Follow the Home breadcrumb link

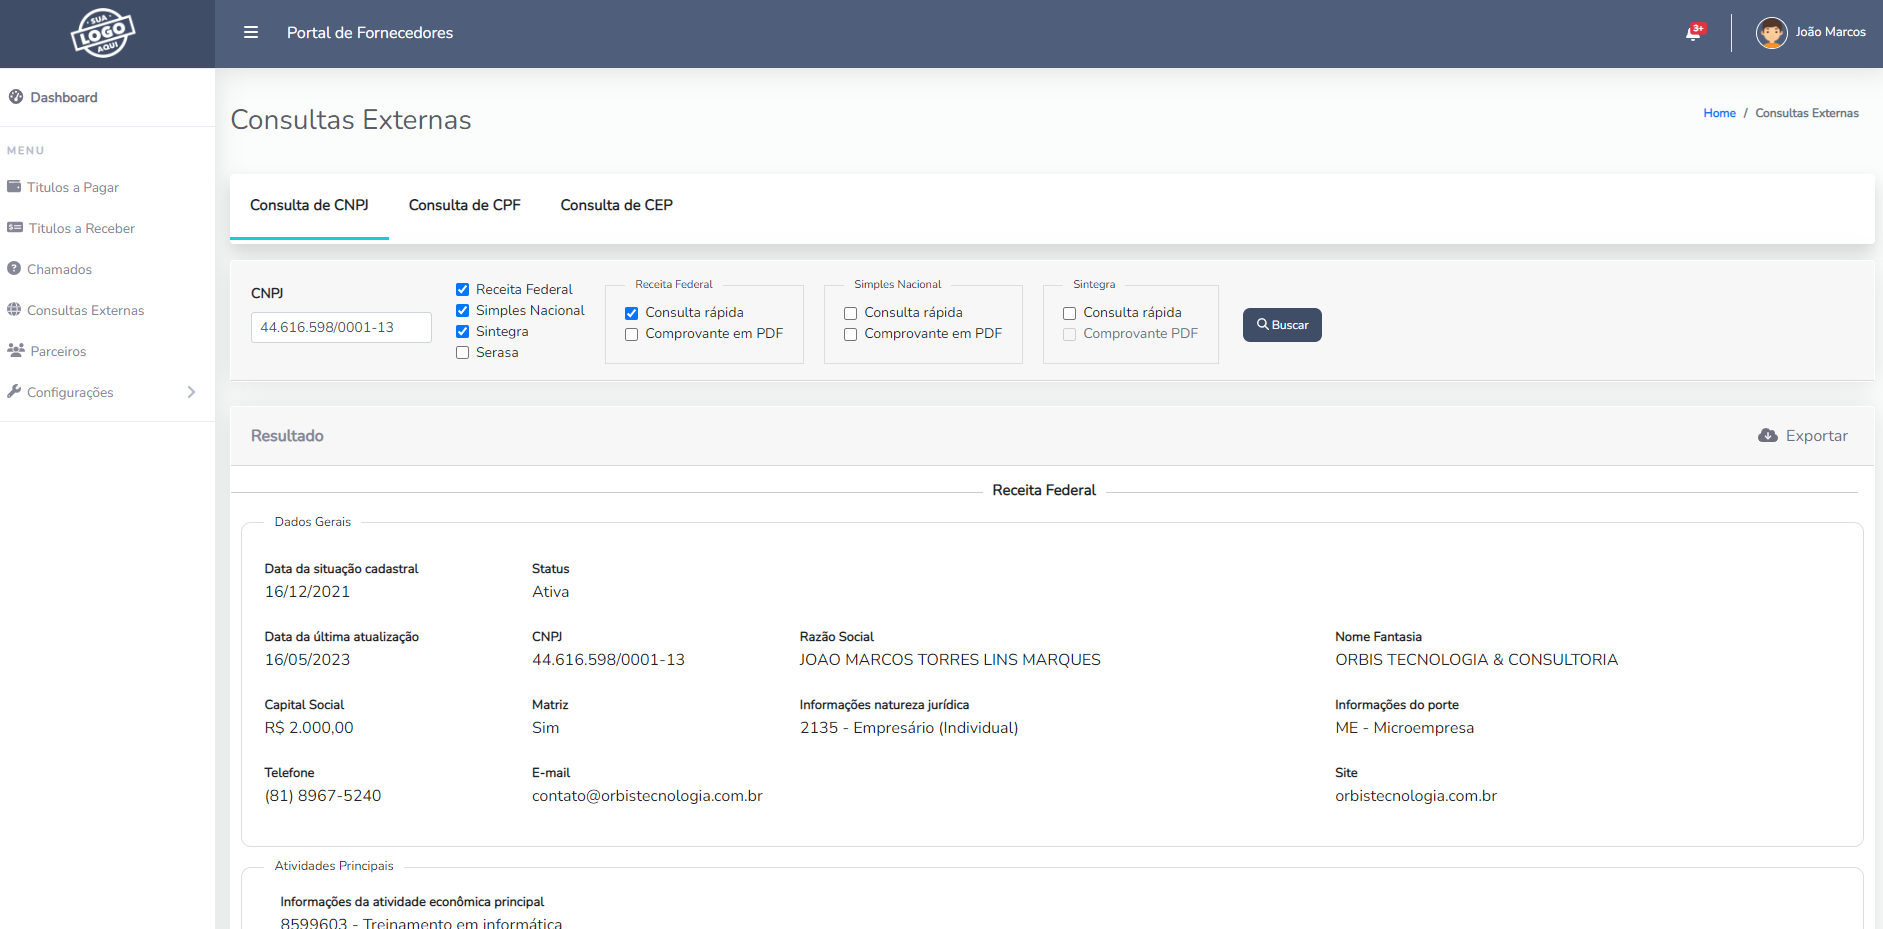[x=1719, y=113]
